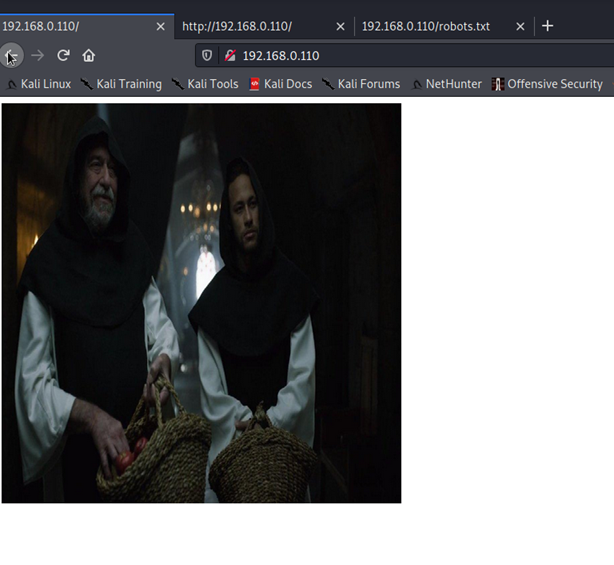The image size is (614, 565).
Task: Open the Kali Tools bookmark
Action: click(205, 84)
